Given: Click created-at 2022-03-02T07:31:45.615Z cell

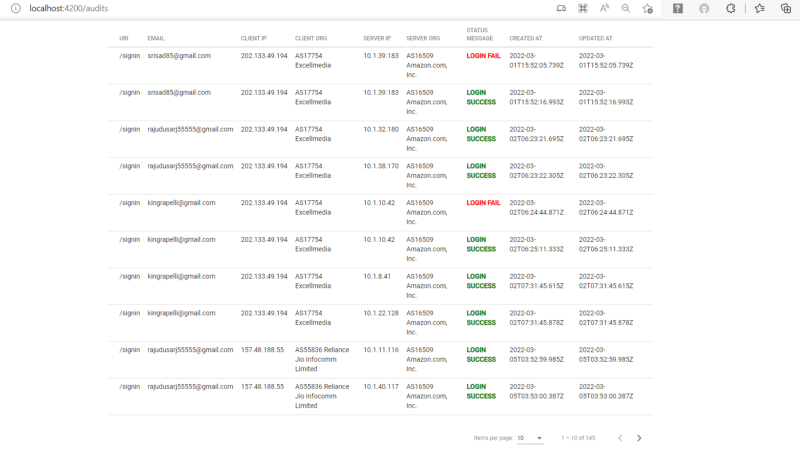Looking at the screenshot, I should coord(536,281).
